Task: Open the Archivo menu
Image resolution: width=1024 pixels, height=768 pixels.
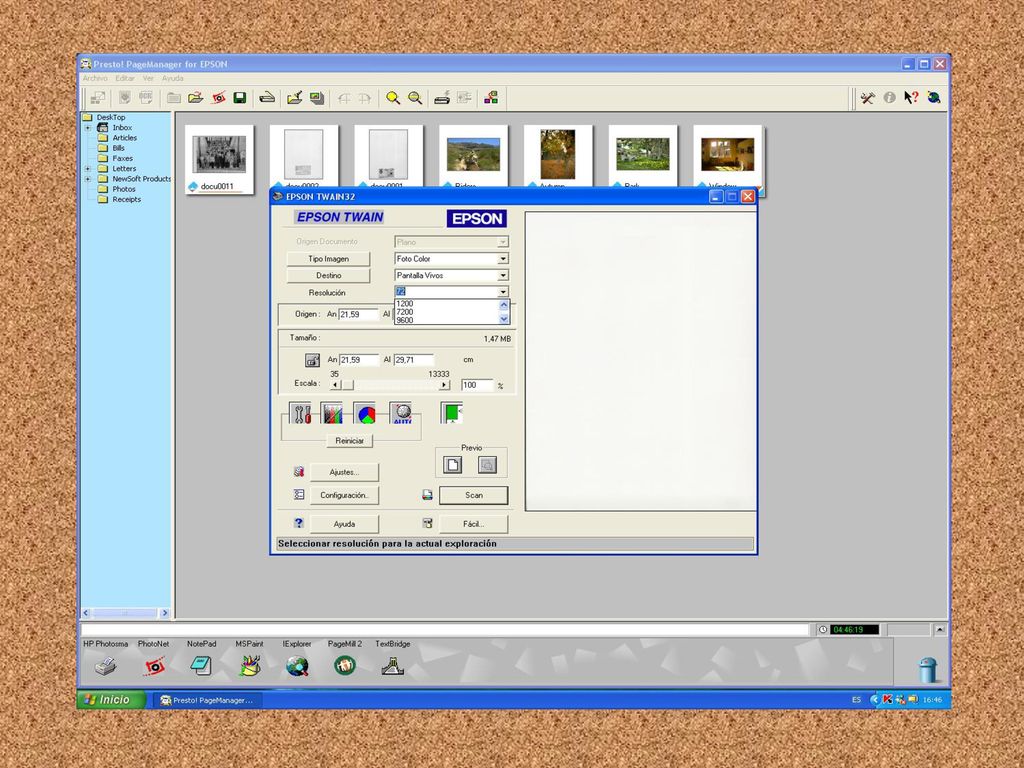Action: (95, 78)
